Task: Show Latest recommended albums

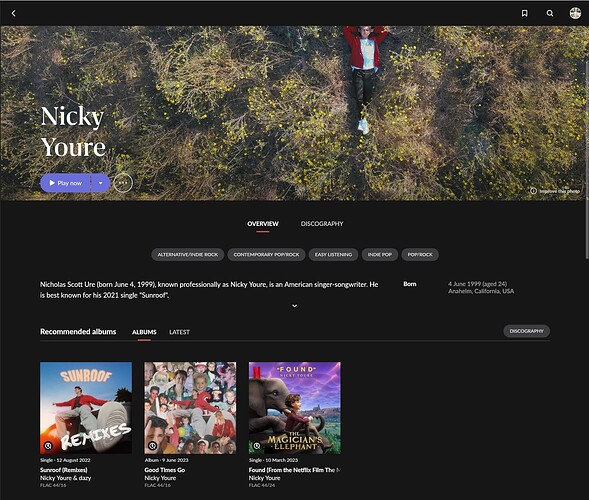Action: [179, 332]
